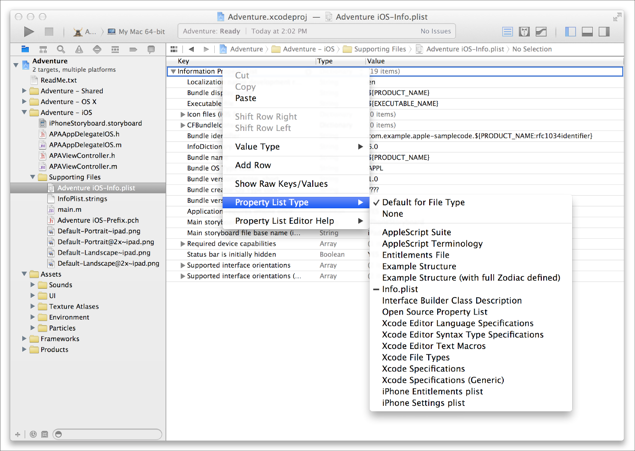Screen dimensions: 635x451
Task: Show the Log navigator
Action: coord(151,49)
